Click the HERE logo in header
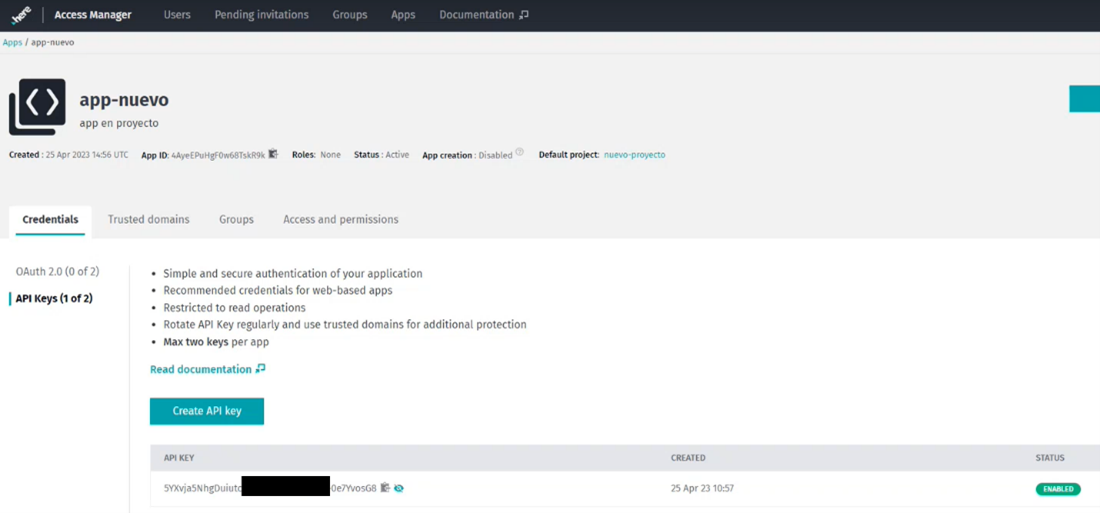Viewport: 1100px width, 513px height. coord(21,15)
